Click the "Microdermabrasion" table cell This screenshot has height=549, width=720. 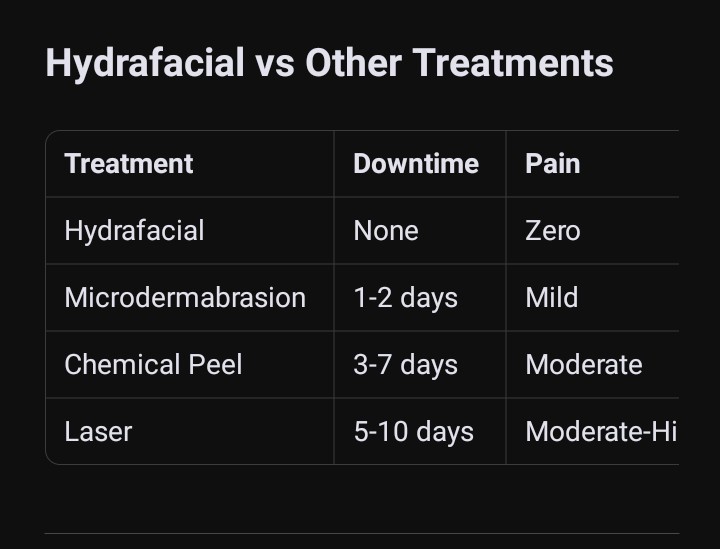click(185, 298)
